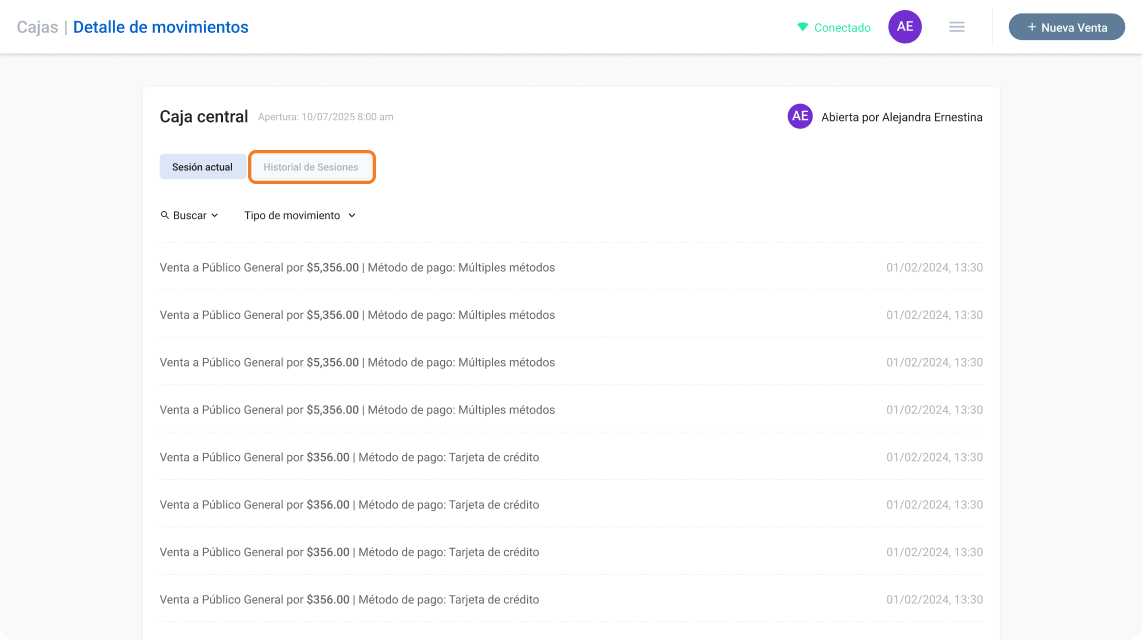Click the Nueva Venta button
1142x640 pixels.
[1066, 27]
